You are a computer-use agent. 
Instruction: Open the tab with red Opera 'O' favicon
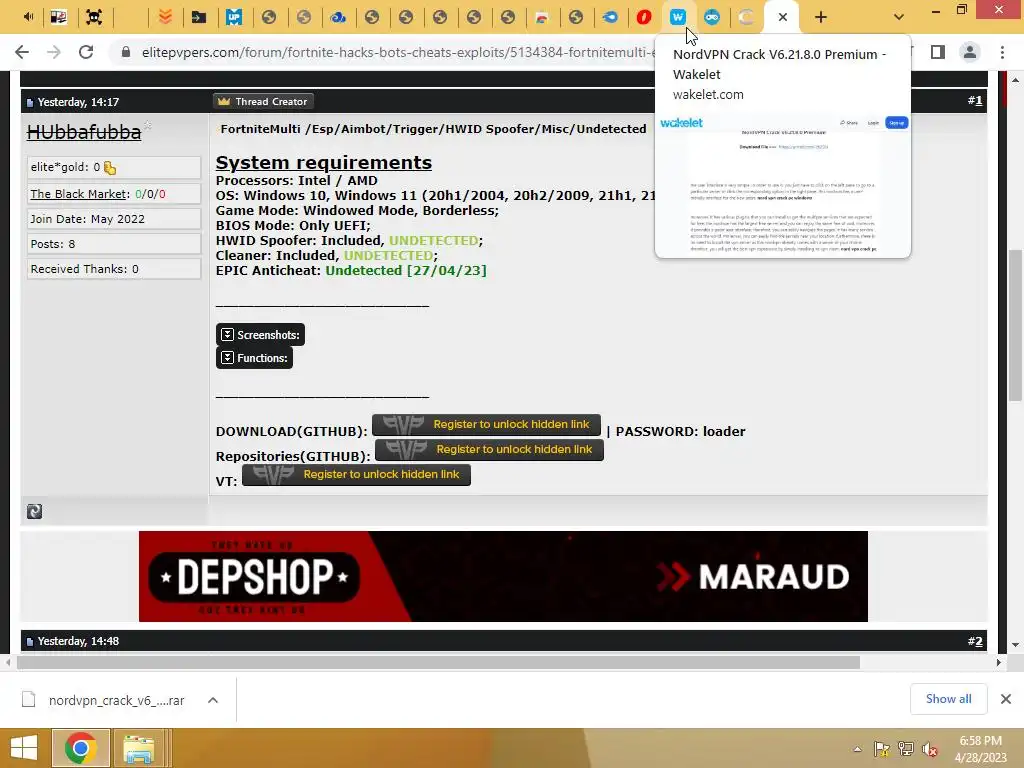click(643, 17)
